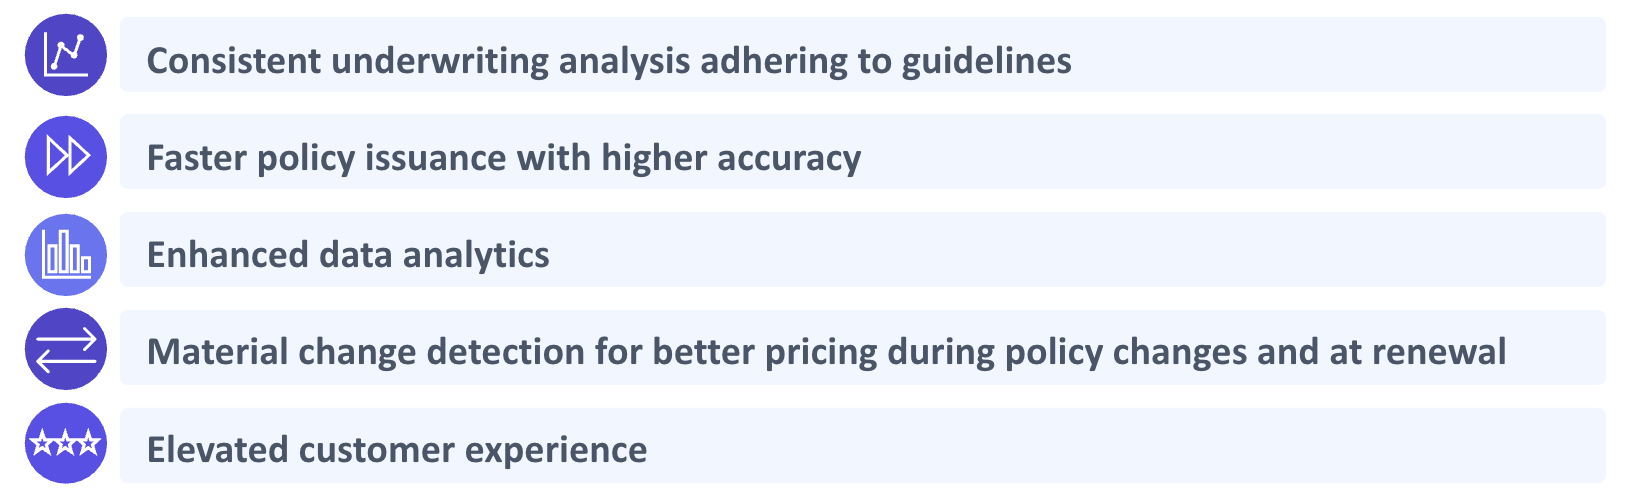The height and width of the screenshot is (504, 1628).
Task: Click the blank bar area after adhering to guidelines
Action: pos(1340,55)
